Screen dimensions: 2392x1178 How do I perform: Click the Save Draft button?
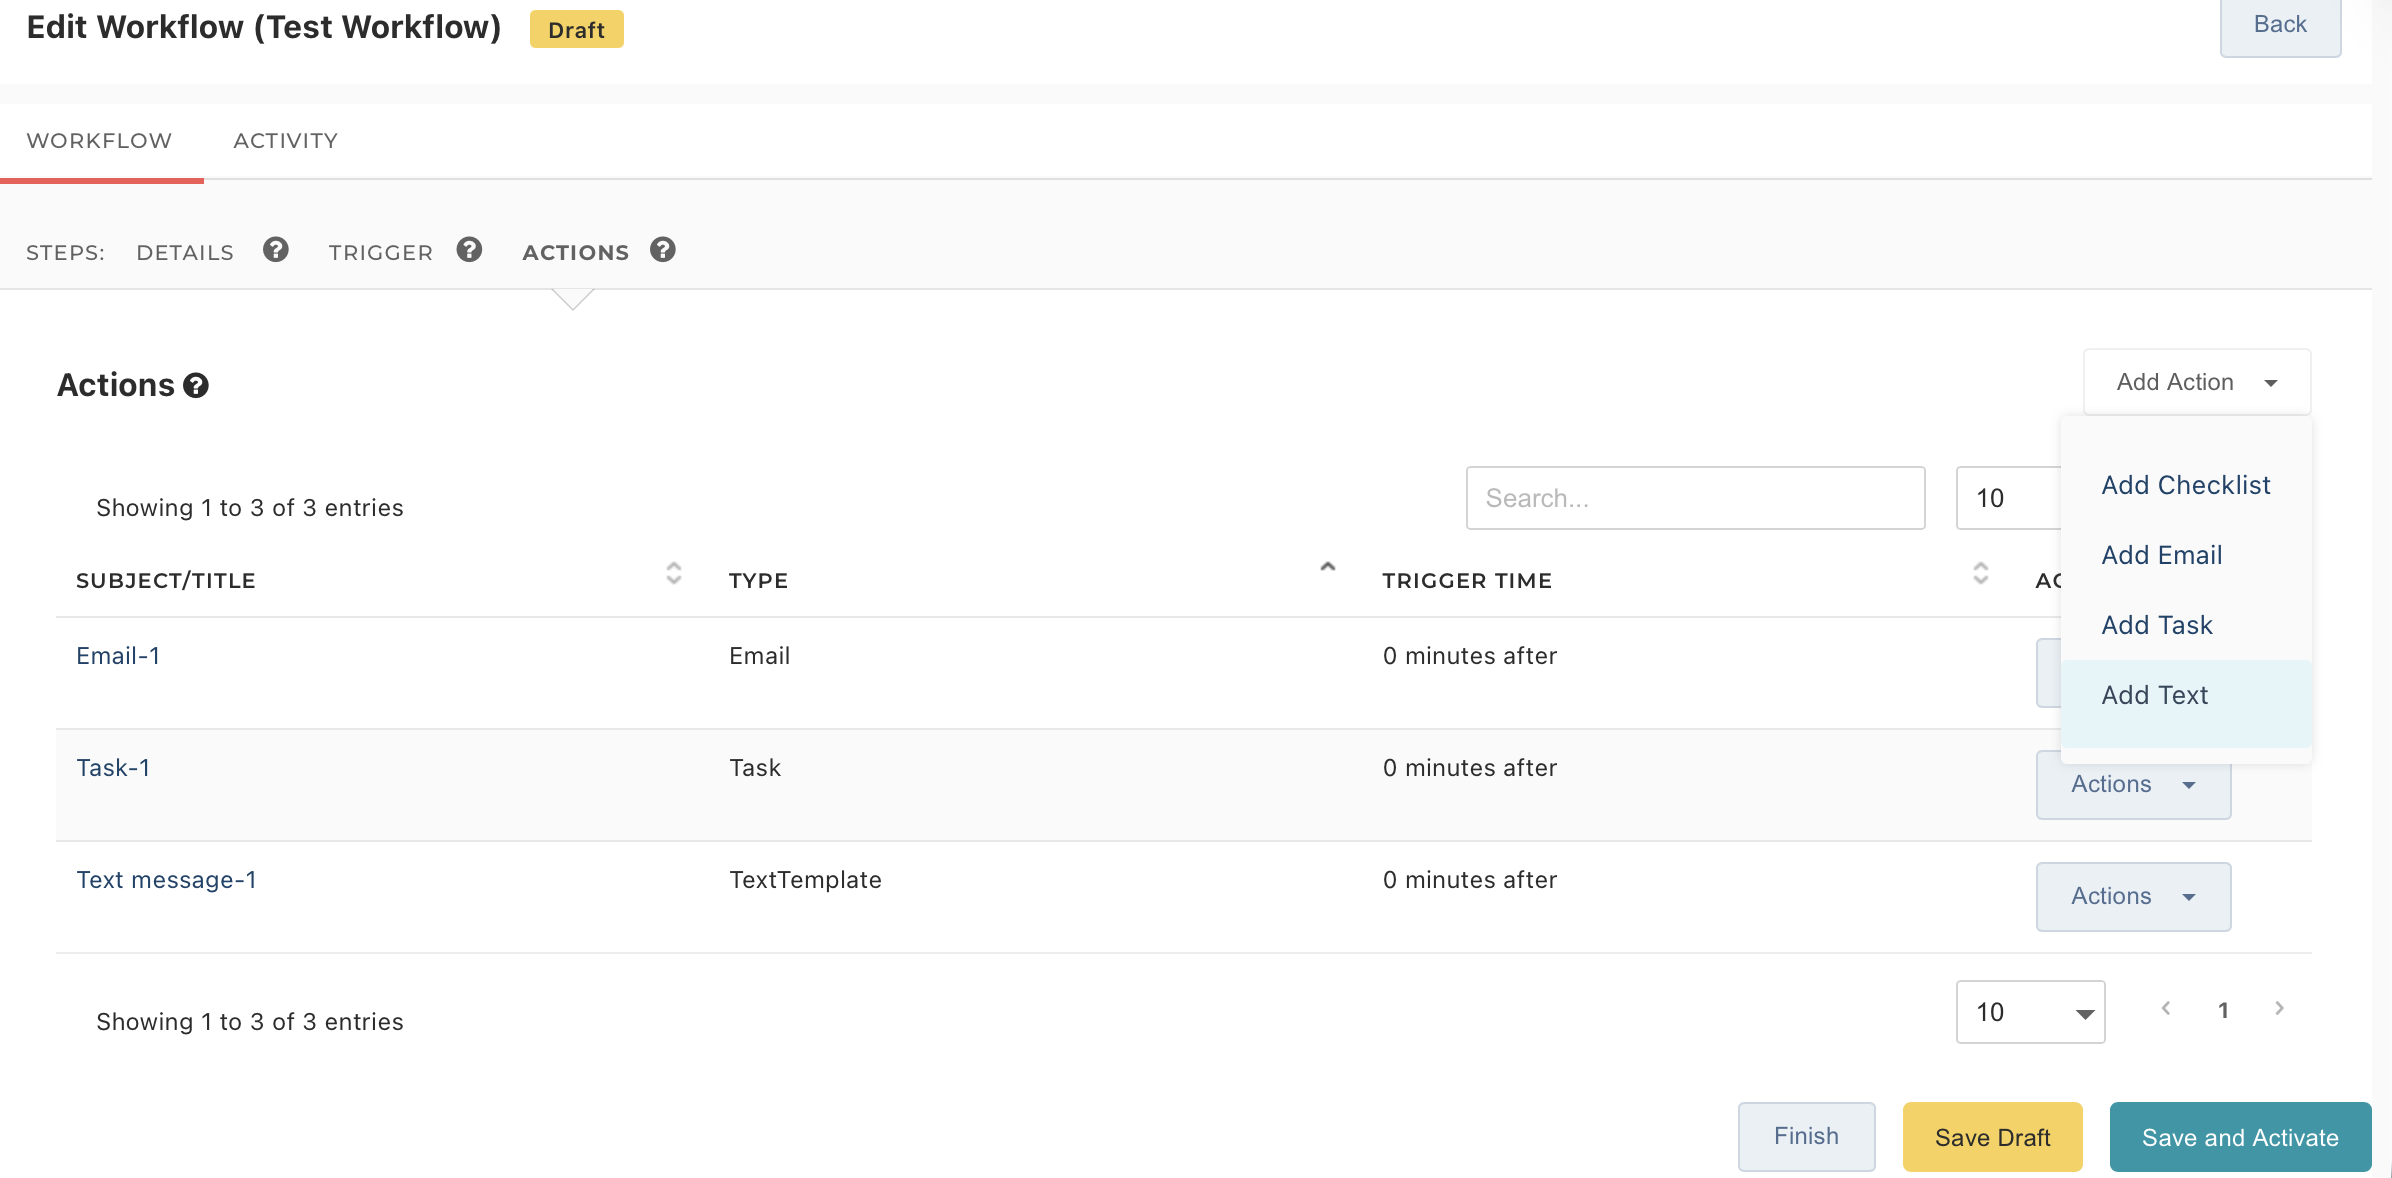tap(1992, 1137)
